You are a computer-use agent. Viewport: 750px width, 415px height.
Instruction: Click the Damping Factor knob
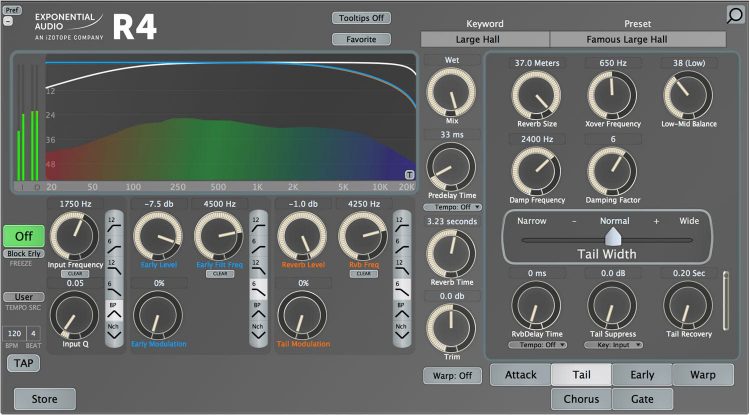(612, 171)
